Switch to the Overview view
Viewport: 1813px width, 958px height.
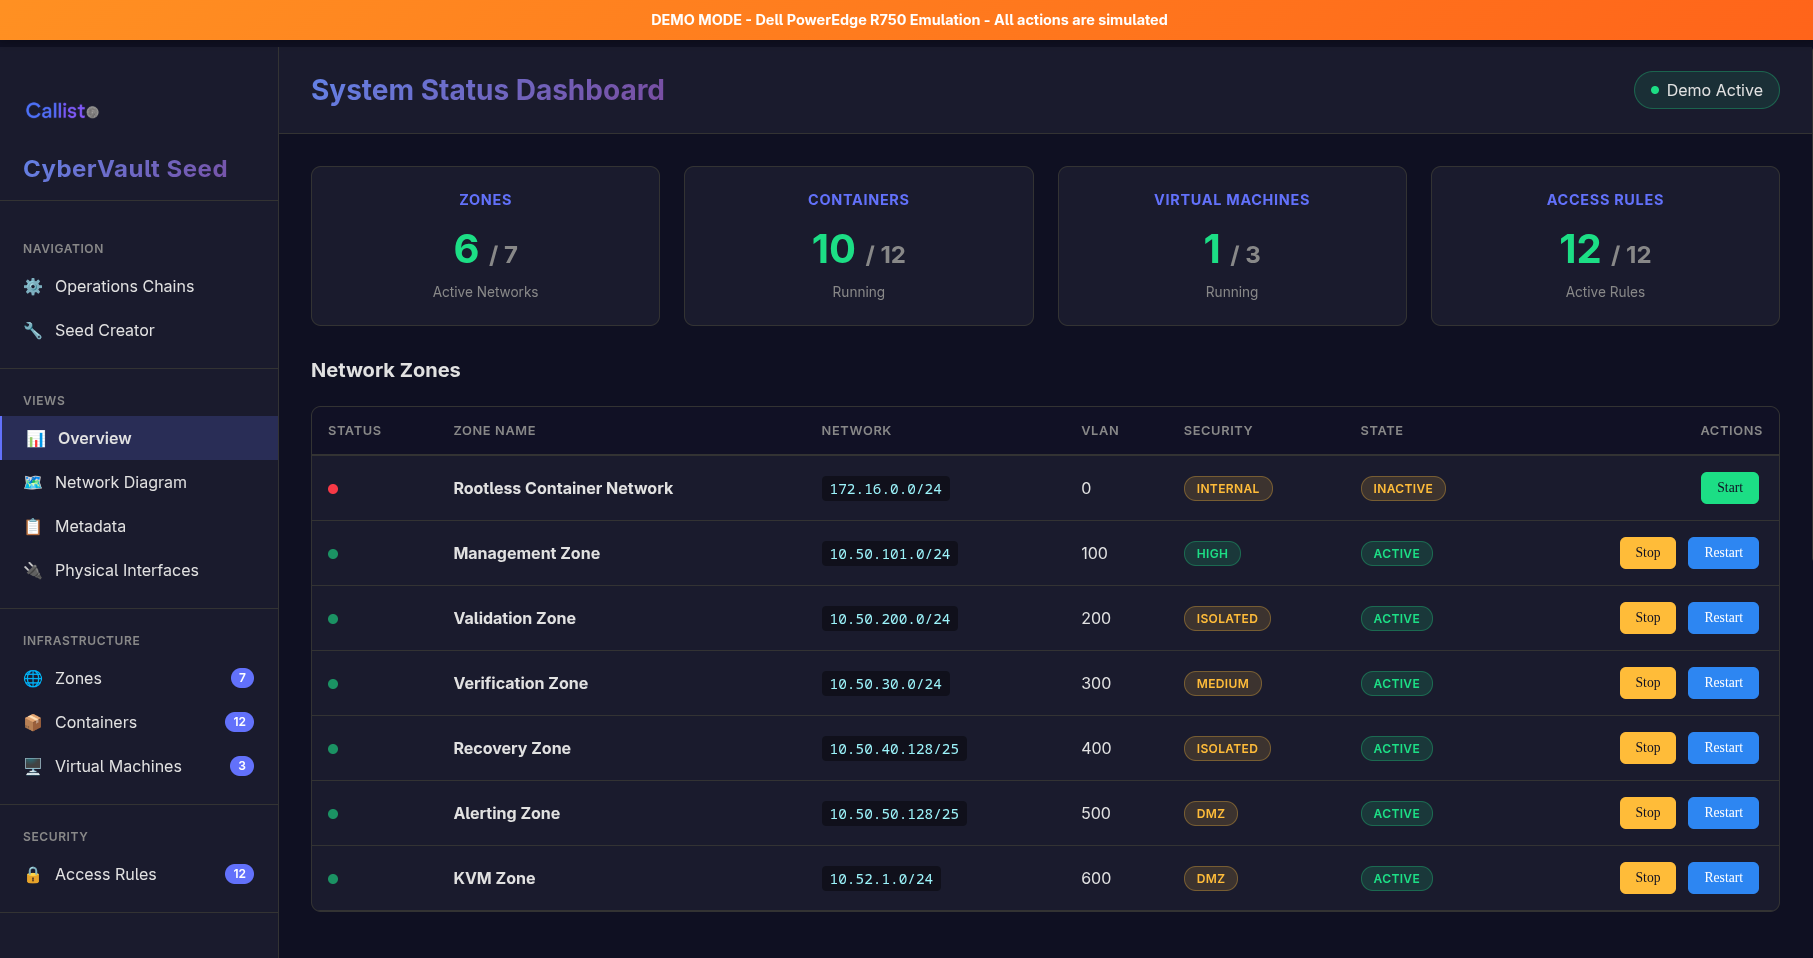93,438
